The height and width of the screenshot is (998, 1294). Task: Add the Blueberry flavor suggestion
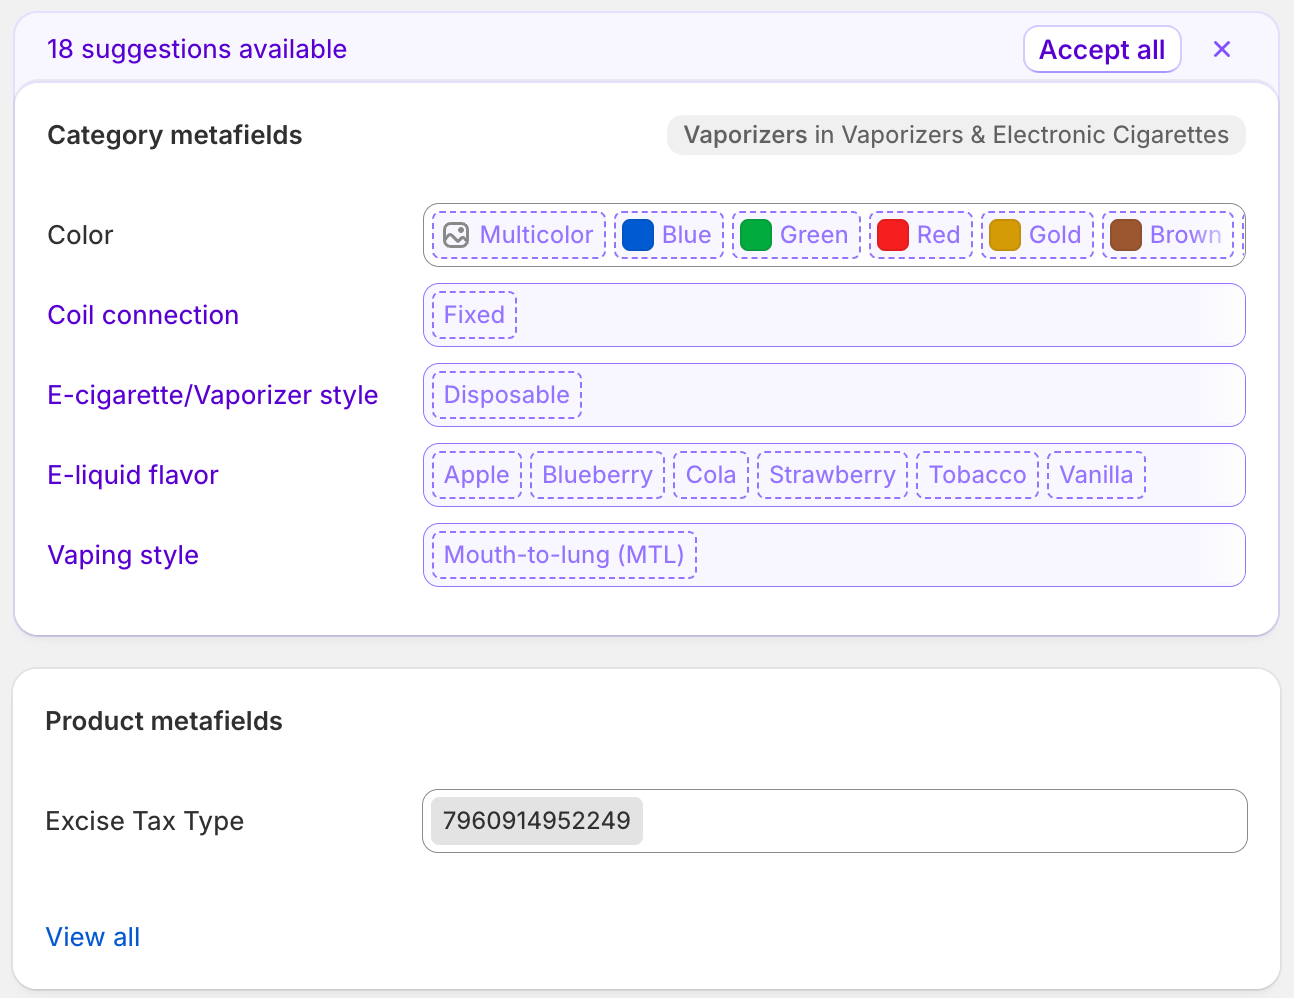[597, 475]
